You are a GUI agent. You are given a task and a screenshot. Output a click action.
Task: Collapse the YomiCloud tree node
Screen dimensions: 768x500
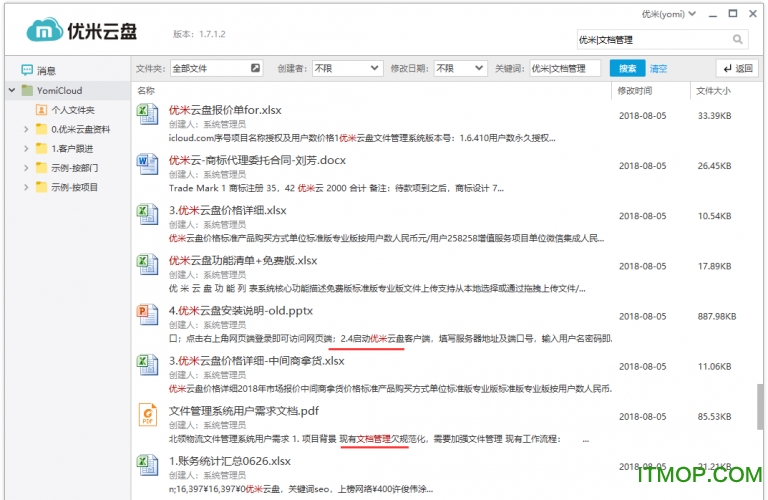point(12,90)
